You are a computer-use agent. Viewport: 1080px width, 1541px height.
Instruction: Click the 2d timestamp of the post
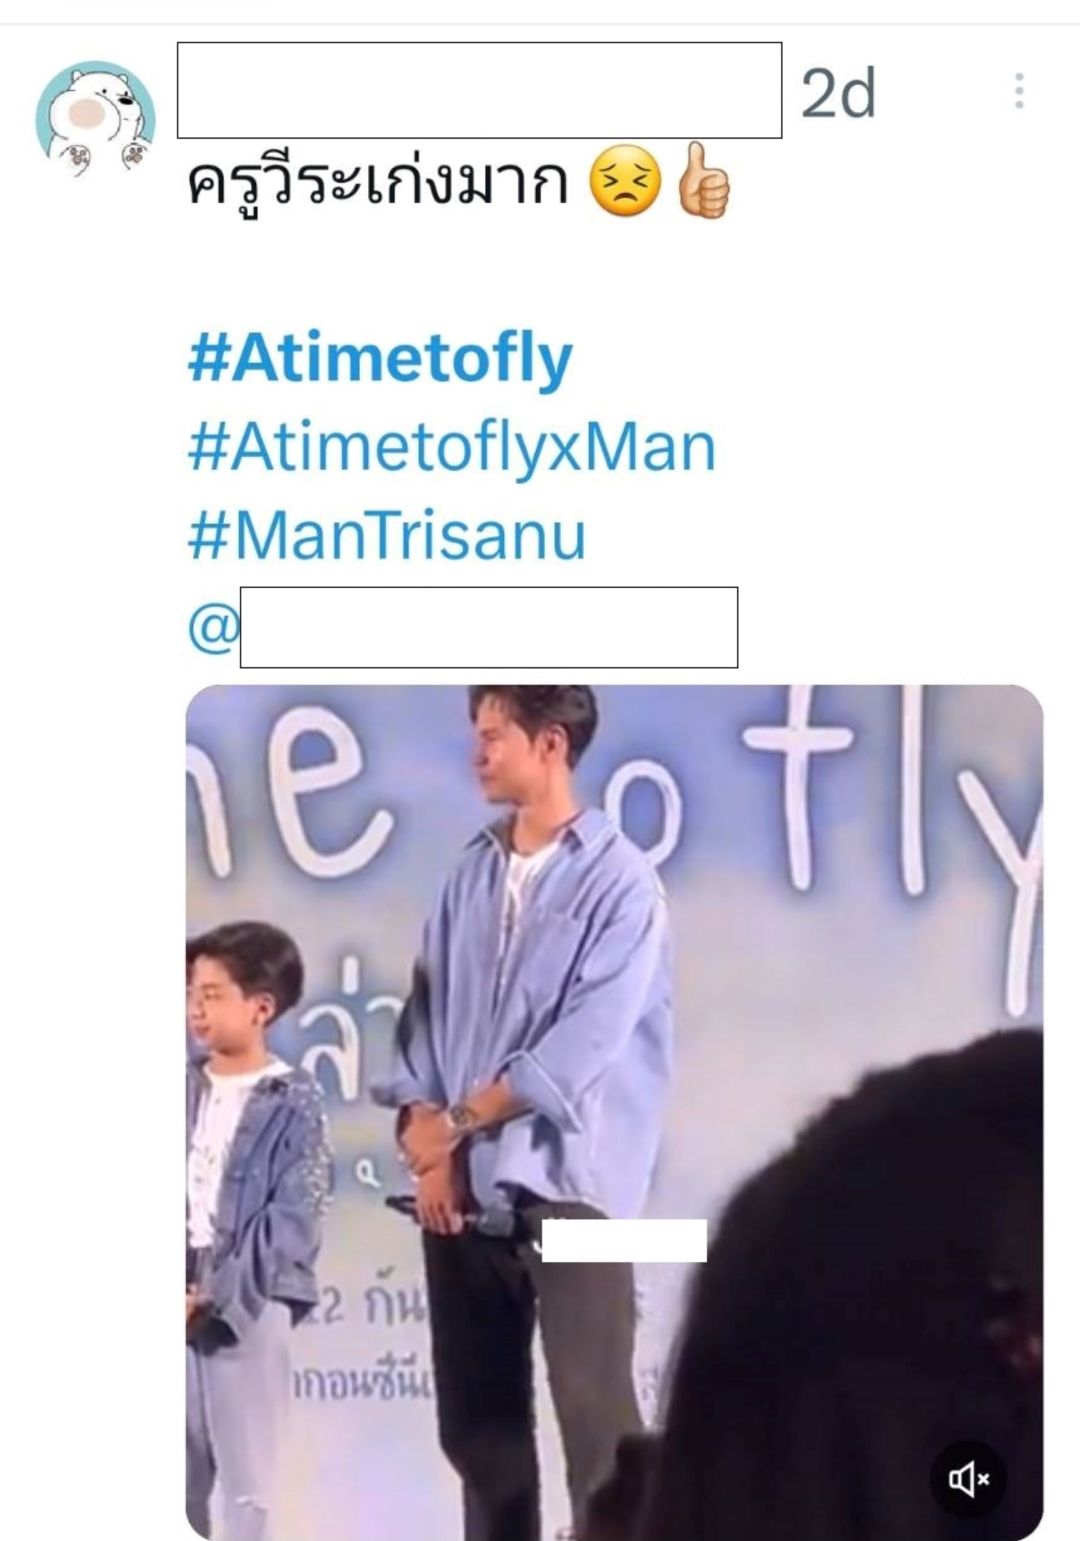coord(838,94)
